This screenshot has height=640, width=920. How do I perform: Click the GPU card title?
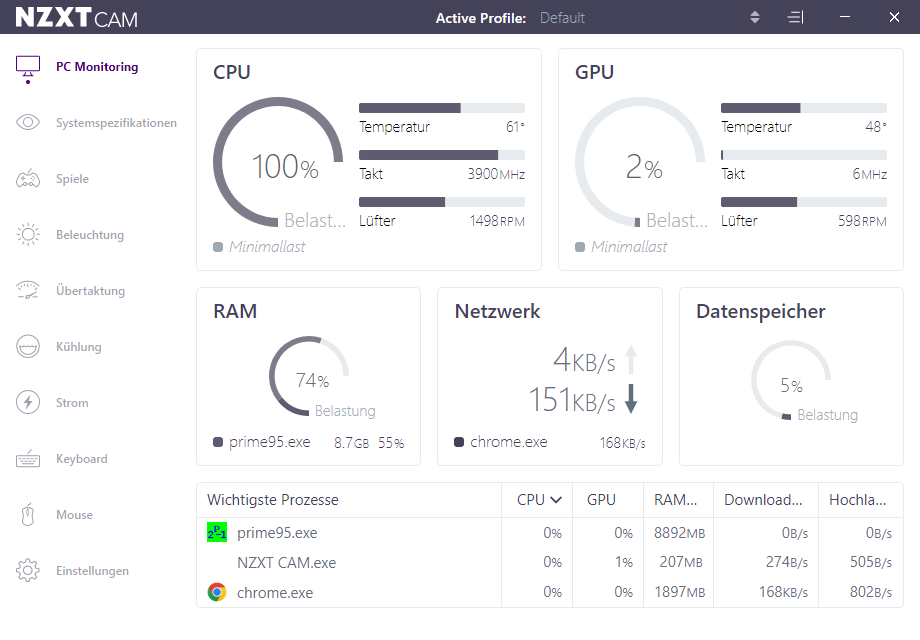(594, 72)
